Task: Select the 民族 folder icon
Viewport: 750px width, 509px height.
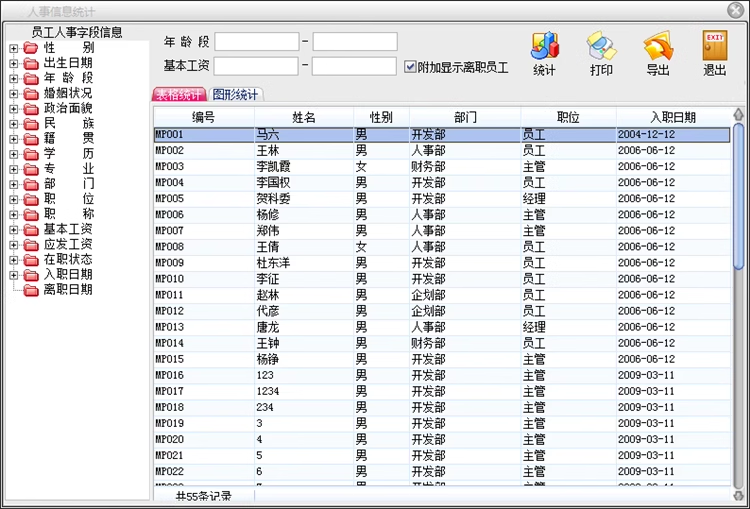Action: click(x=31, y=124)
